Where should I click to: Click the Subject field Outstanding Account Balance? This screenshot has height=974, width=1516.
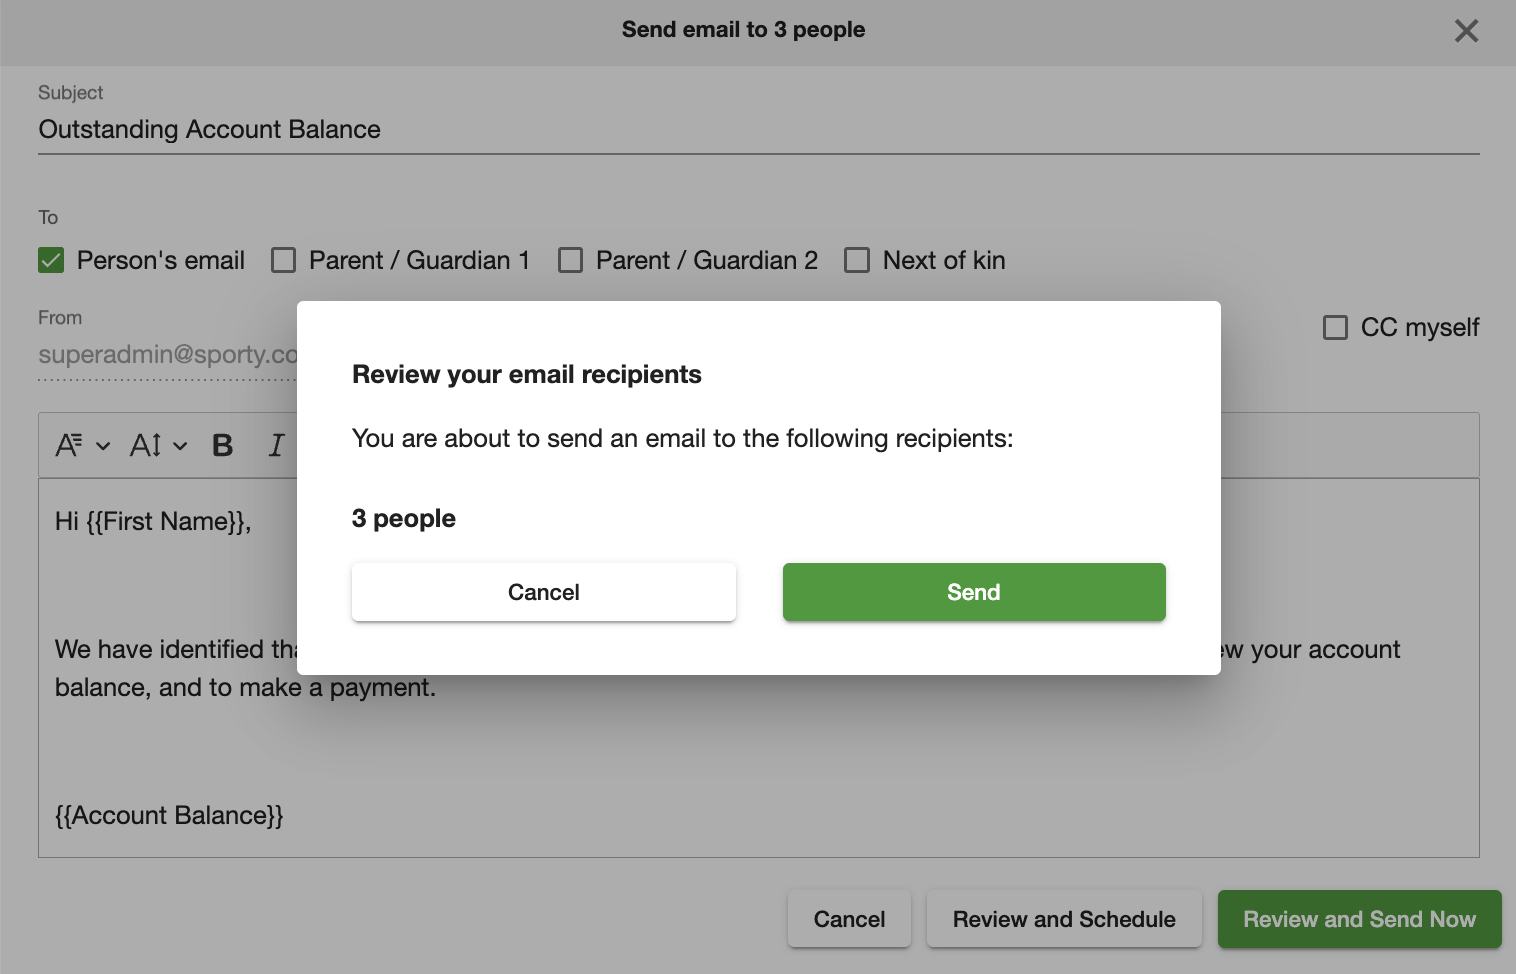pos(759,130)
